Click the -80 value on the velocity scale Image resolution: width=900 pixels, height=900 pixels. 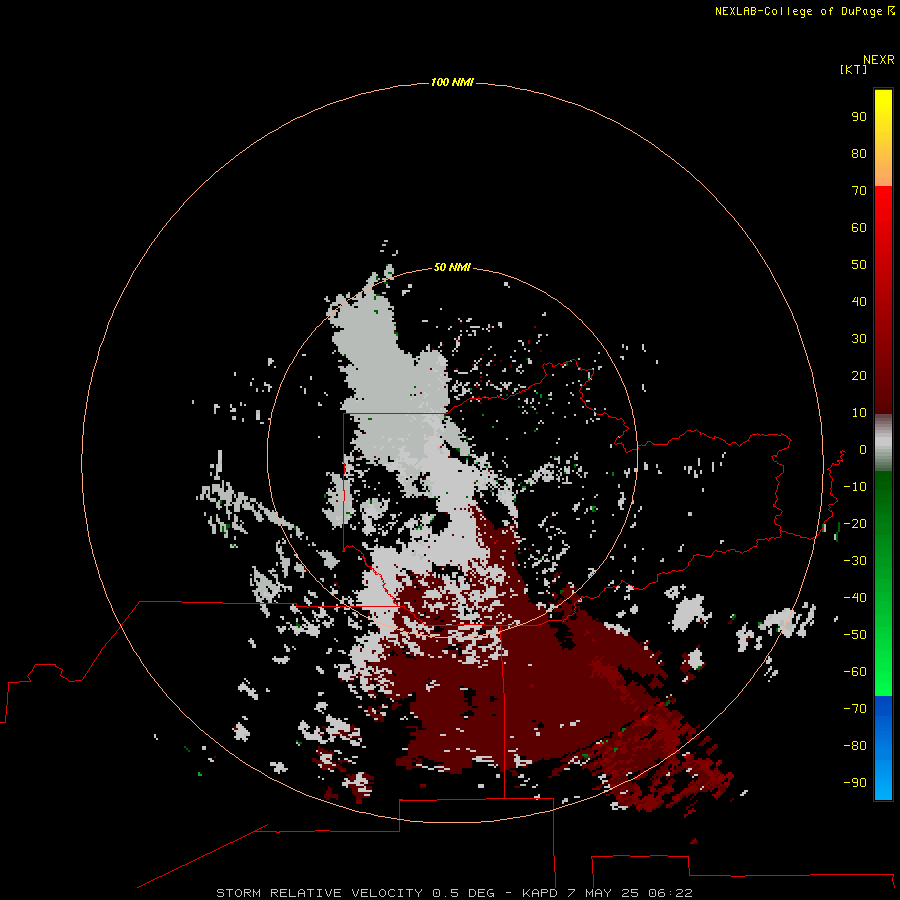855,746
